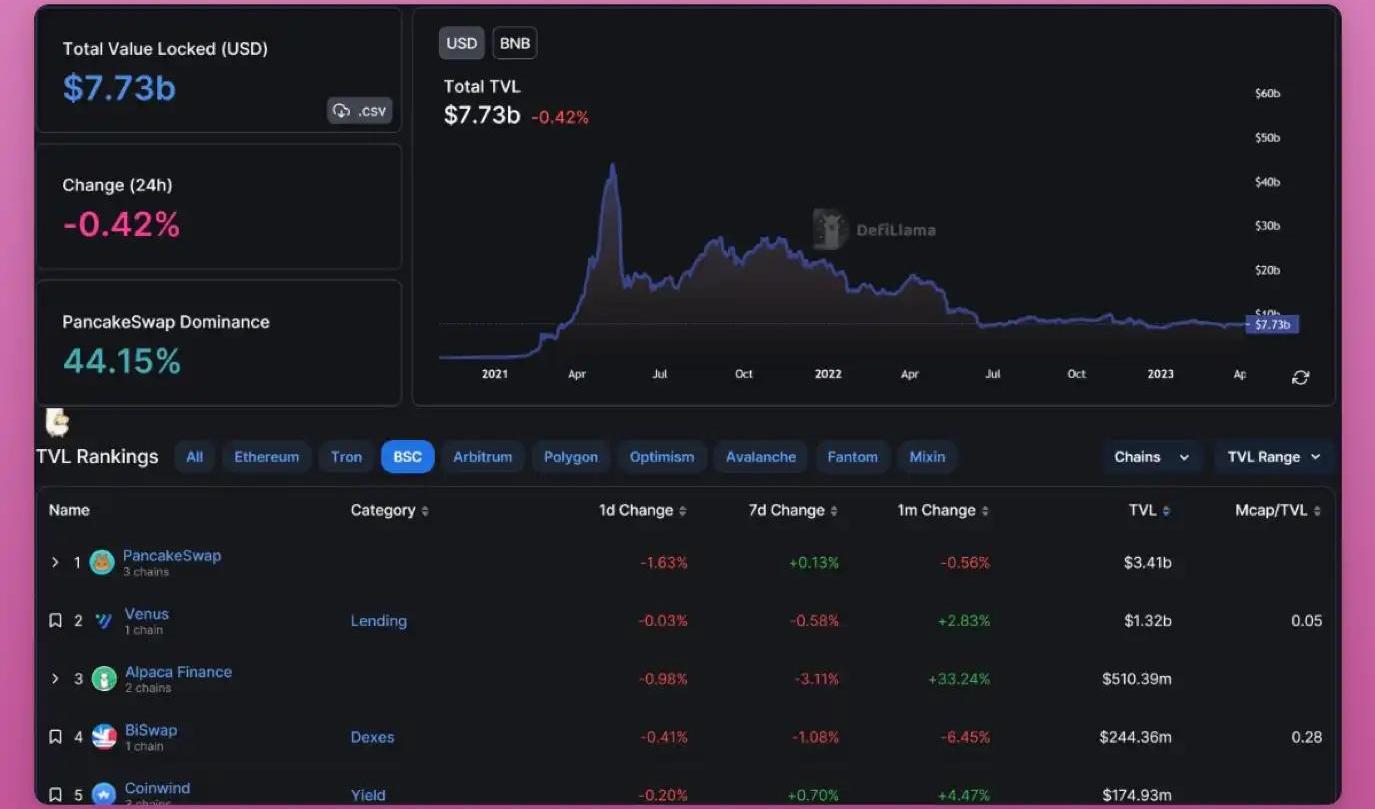Open the TVL Range dropdown

tap(1274, 457)
